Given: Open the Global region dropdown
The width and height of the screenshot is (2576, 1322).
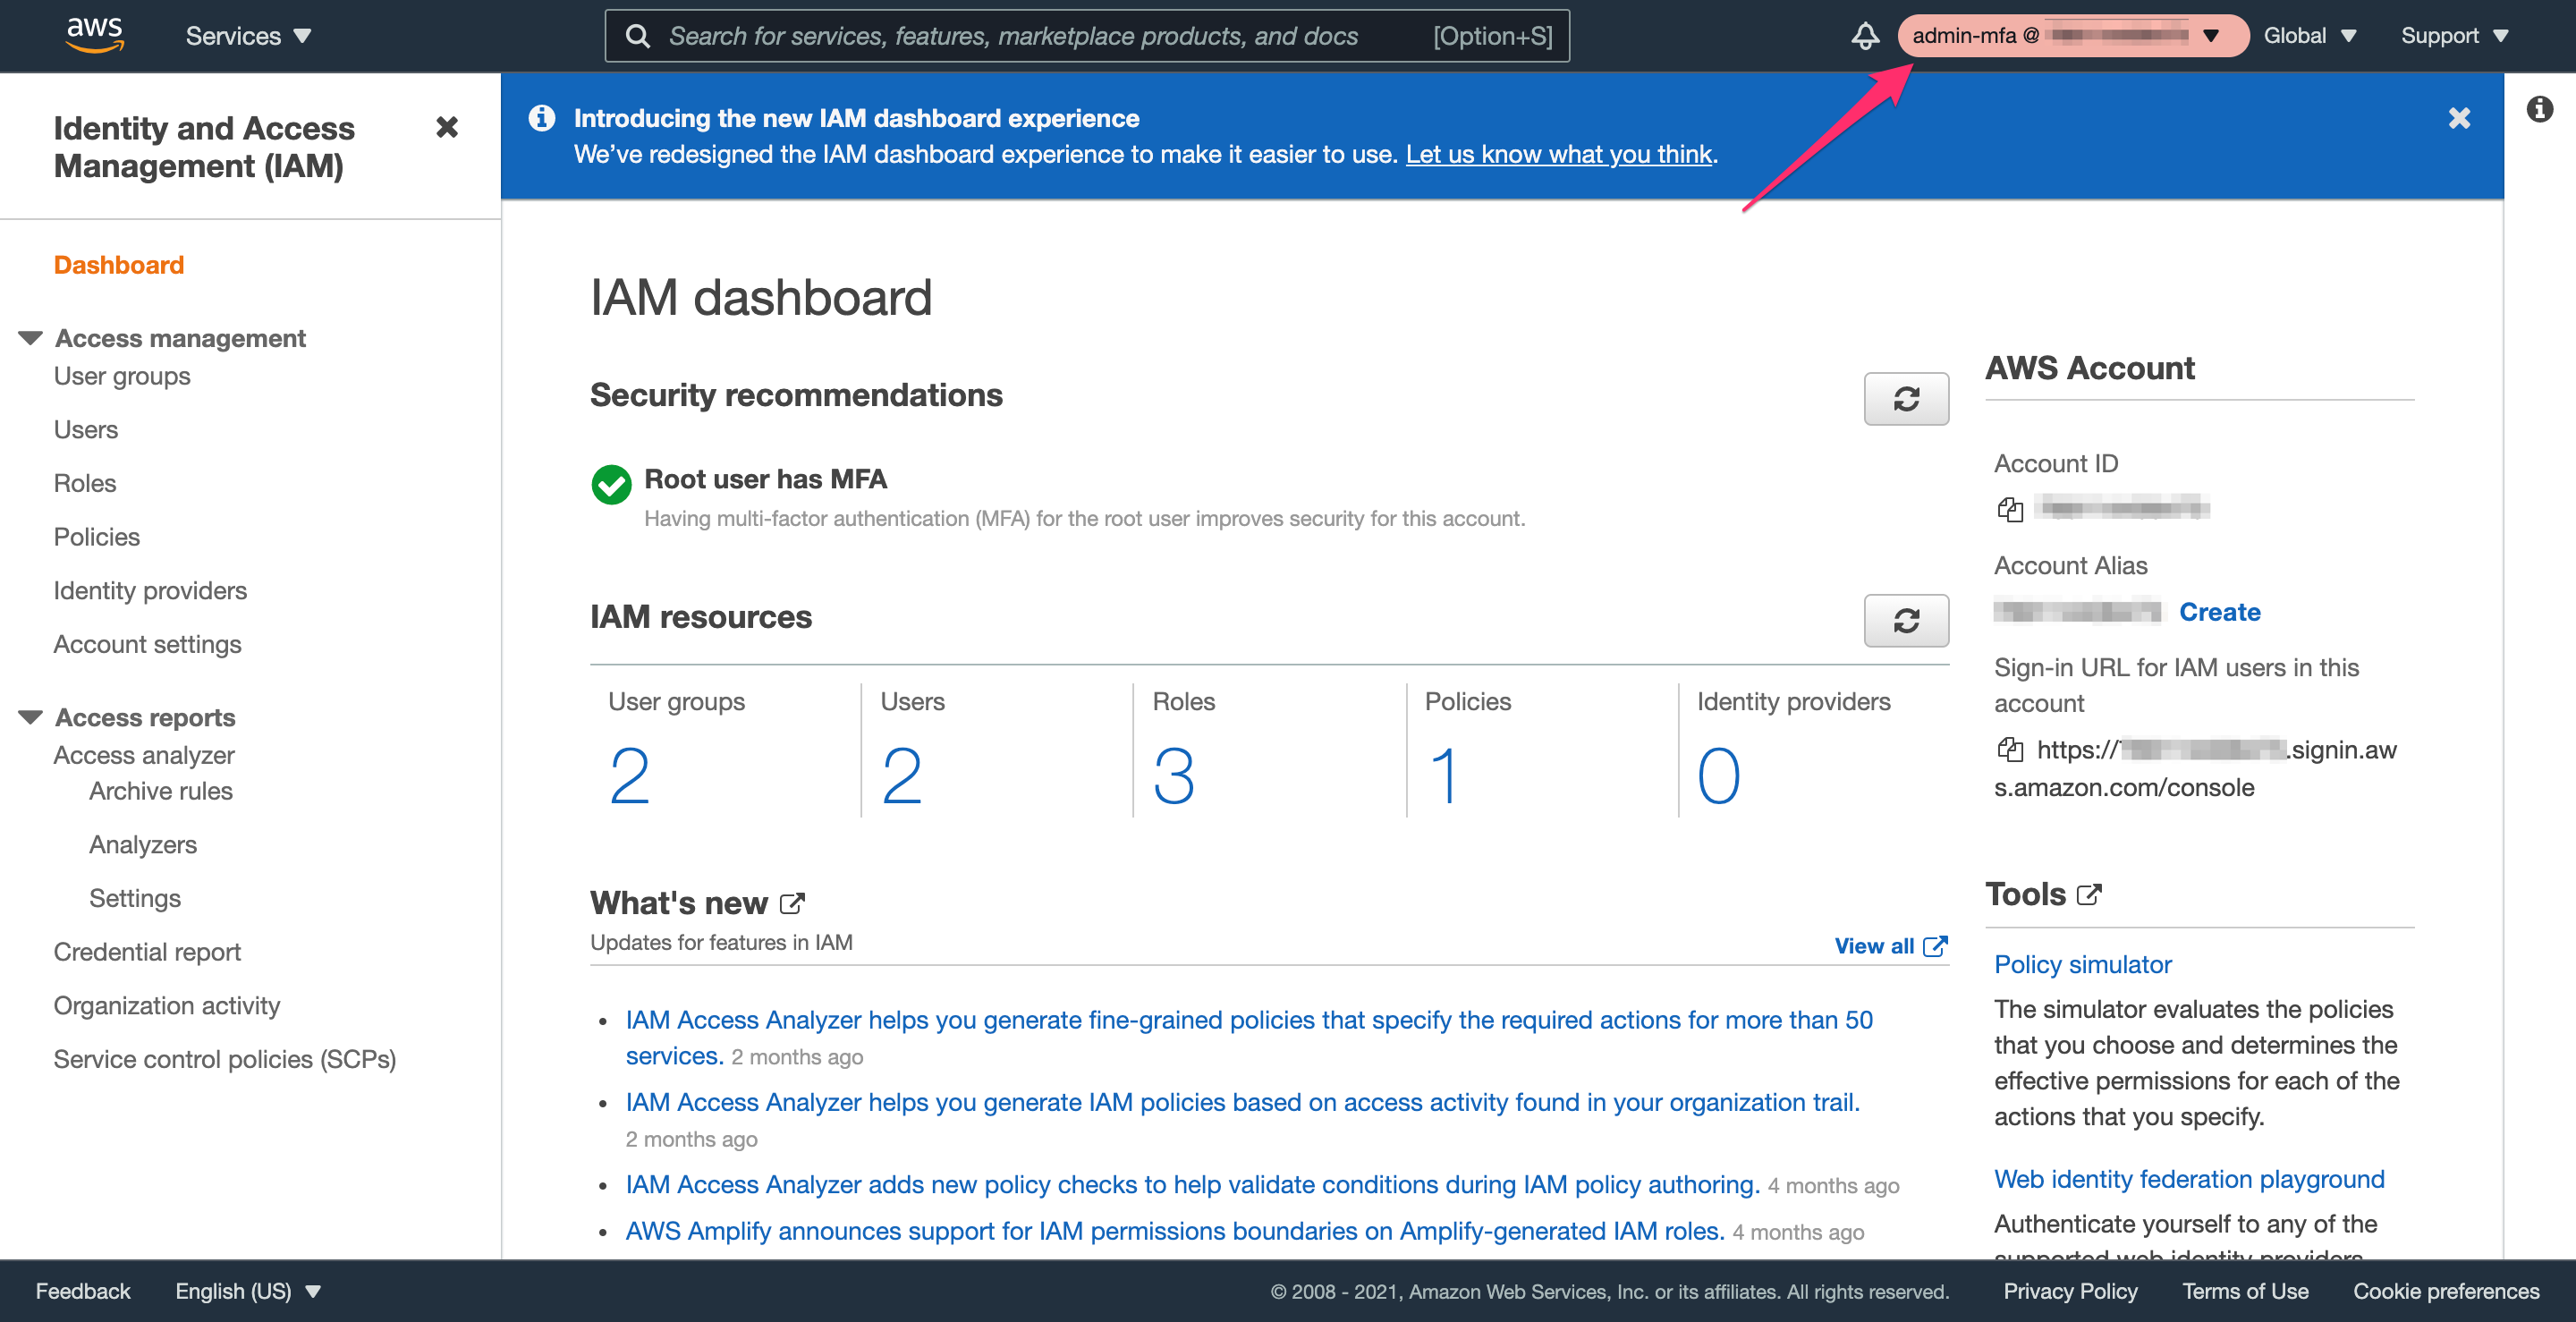Looking at the screenshot, I should [x=2310, y=36].
